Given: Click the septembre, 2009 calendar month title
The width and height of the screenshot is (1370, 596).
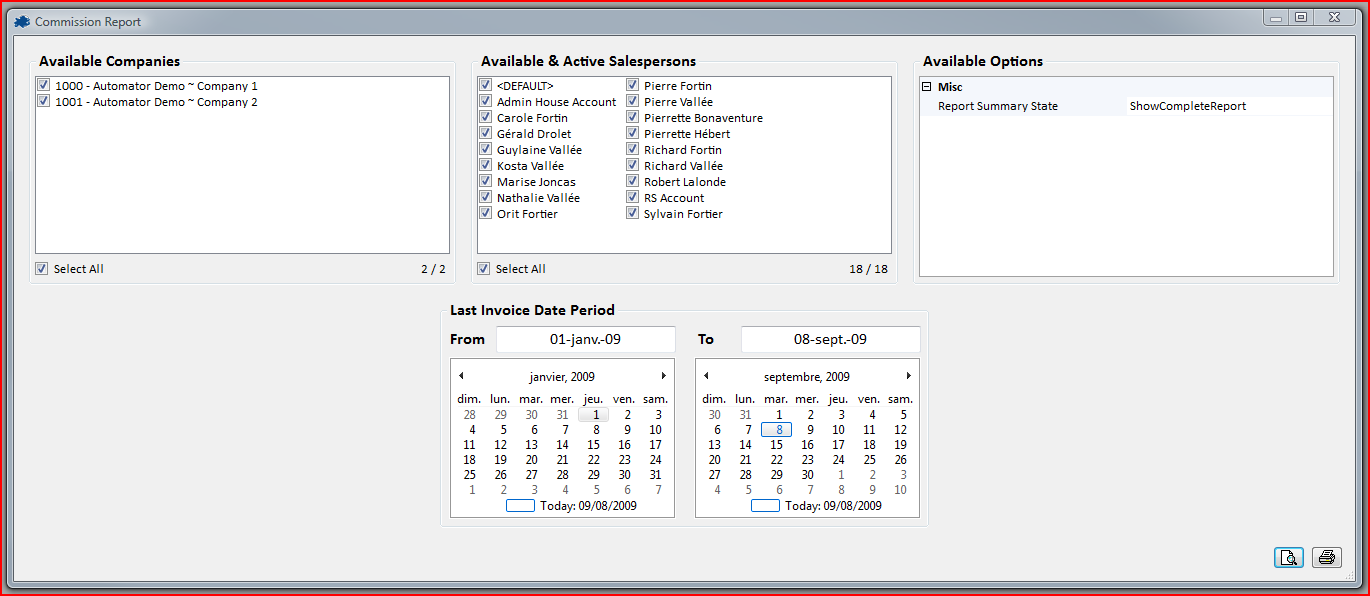Looking at the screenshot, I should tap(806, 377).
